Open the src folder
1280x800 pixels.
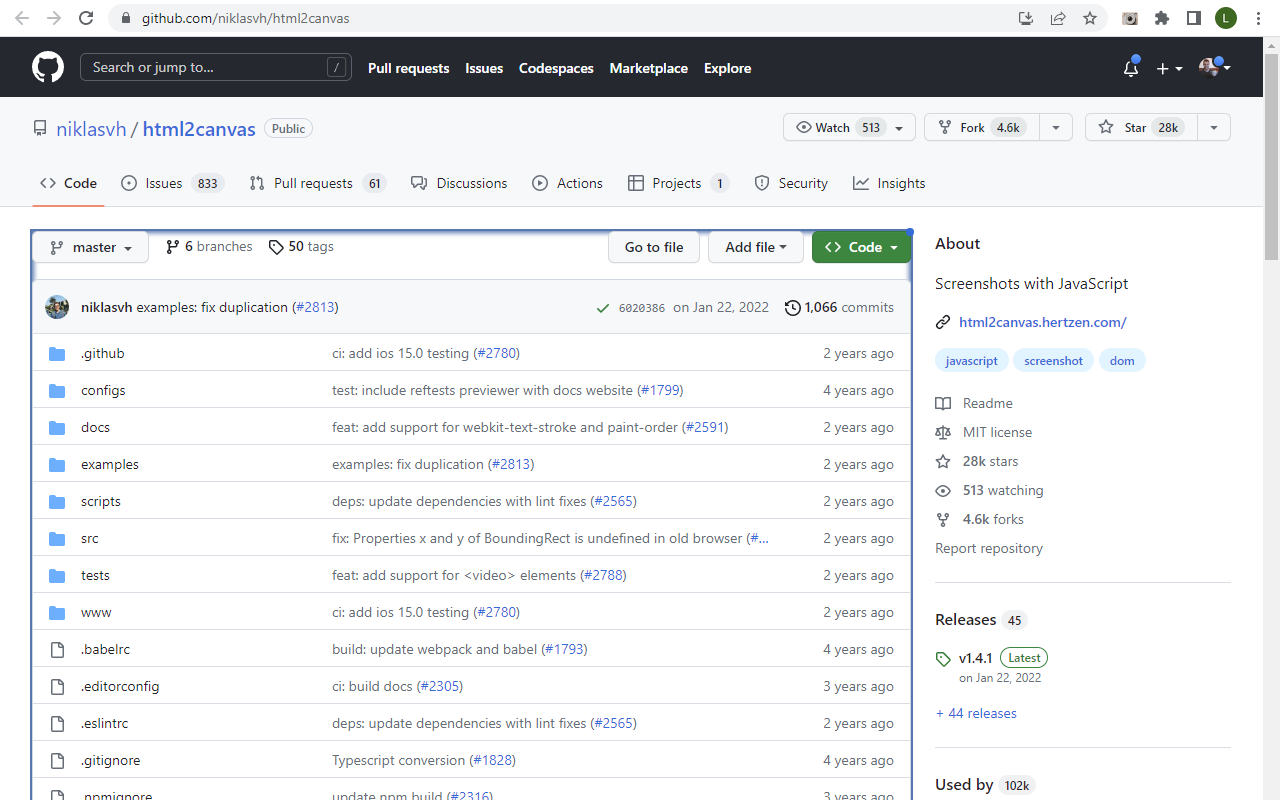point(90,538)
